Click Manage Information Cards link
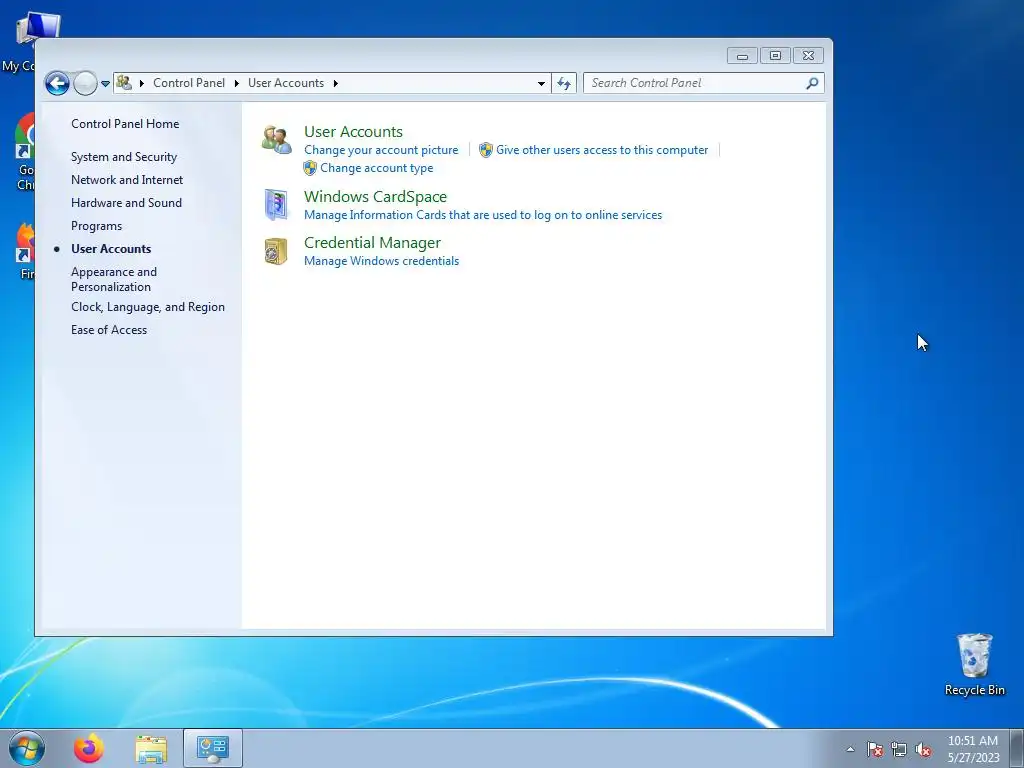 [x=483, y=215]
